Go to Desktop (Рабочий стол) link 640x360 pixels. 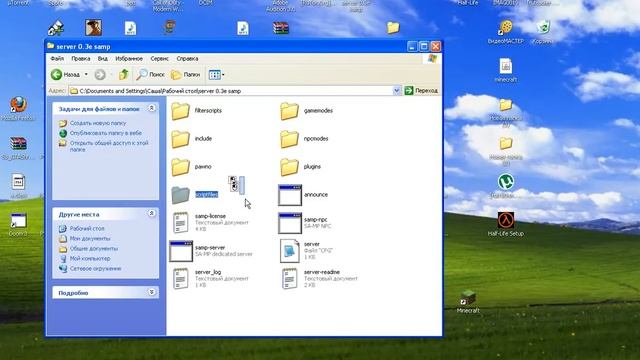(x=87, y=229)
